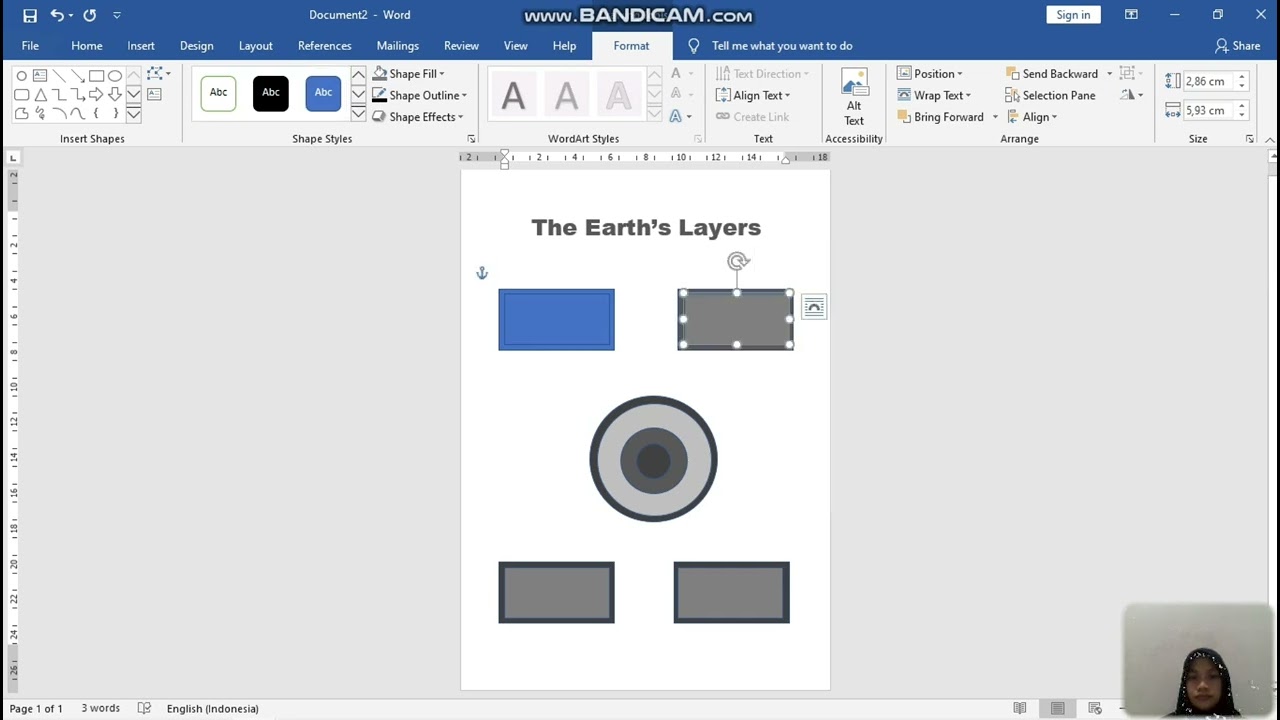Increase shape height with the up stepper
This screenshot has width=1280, height=720.
click(1241, 77)
